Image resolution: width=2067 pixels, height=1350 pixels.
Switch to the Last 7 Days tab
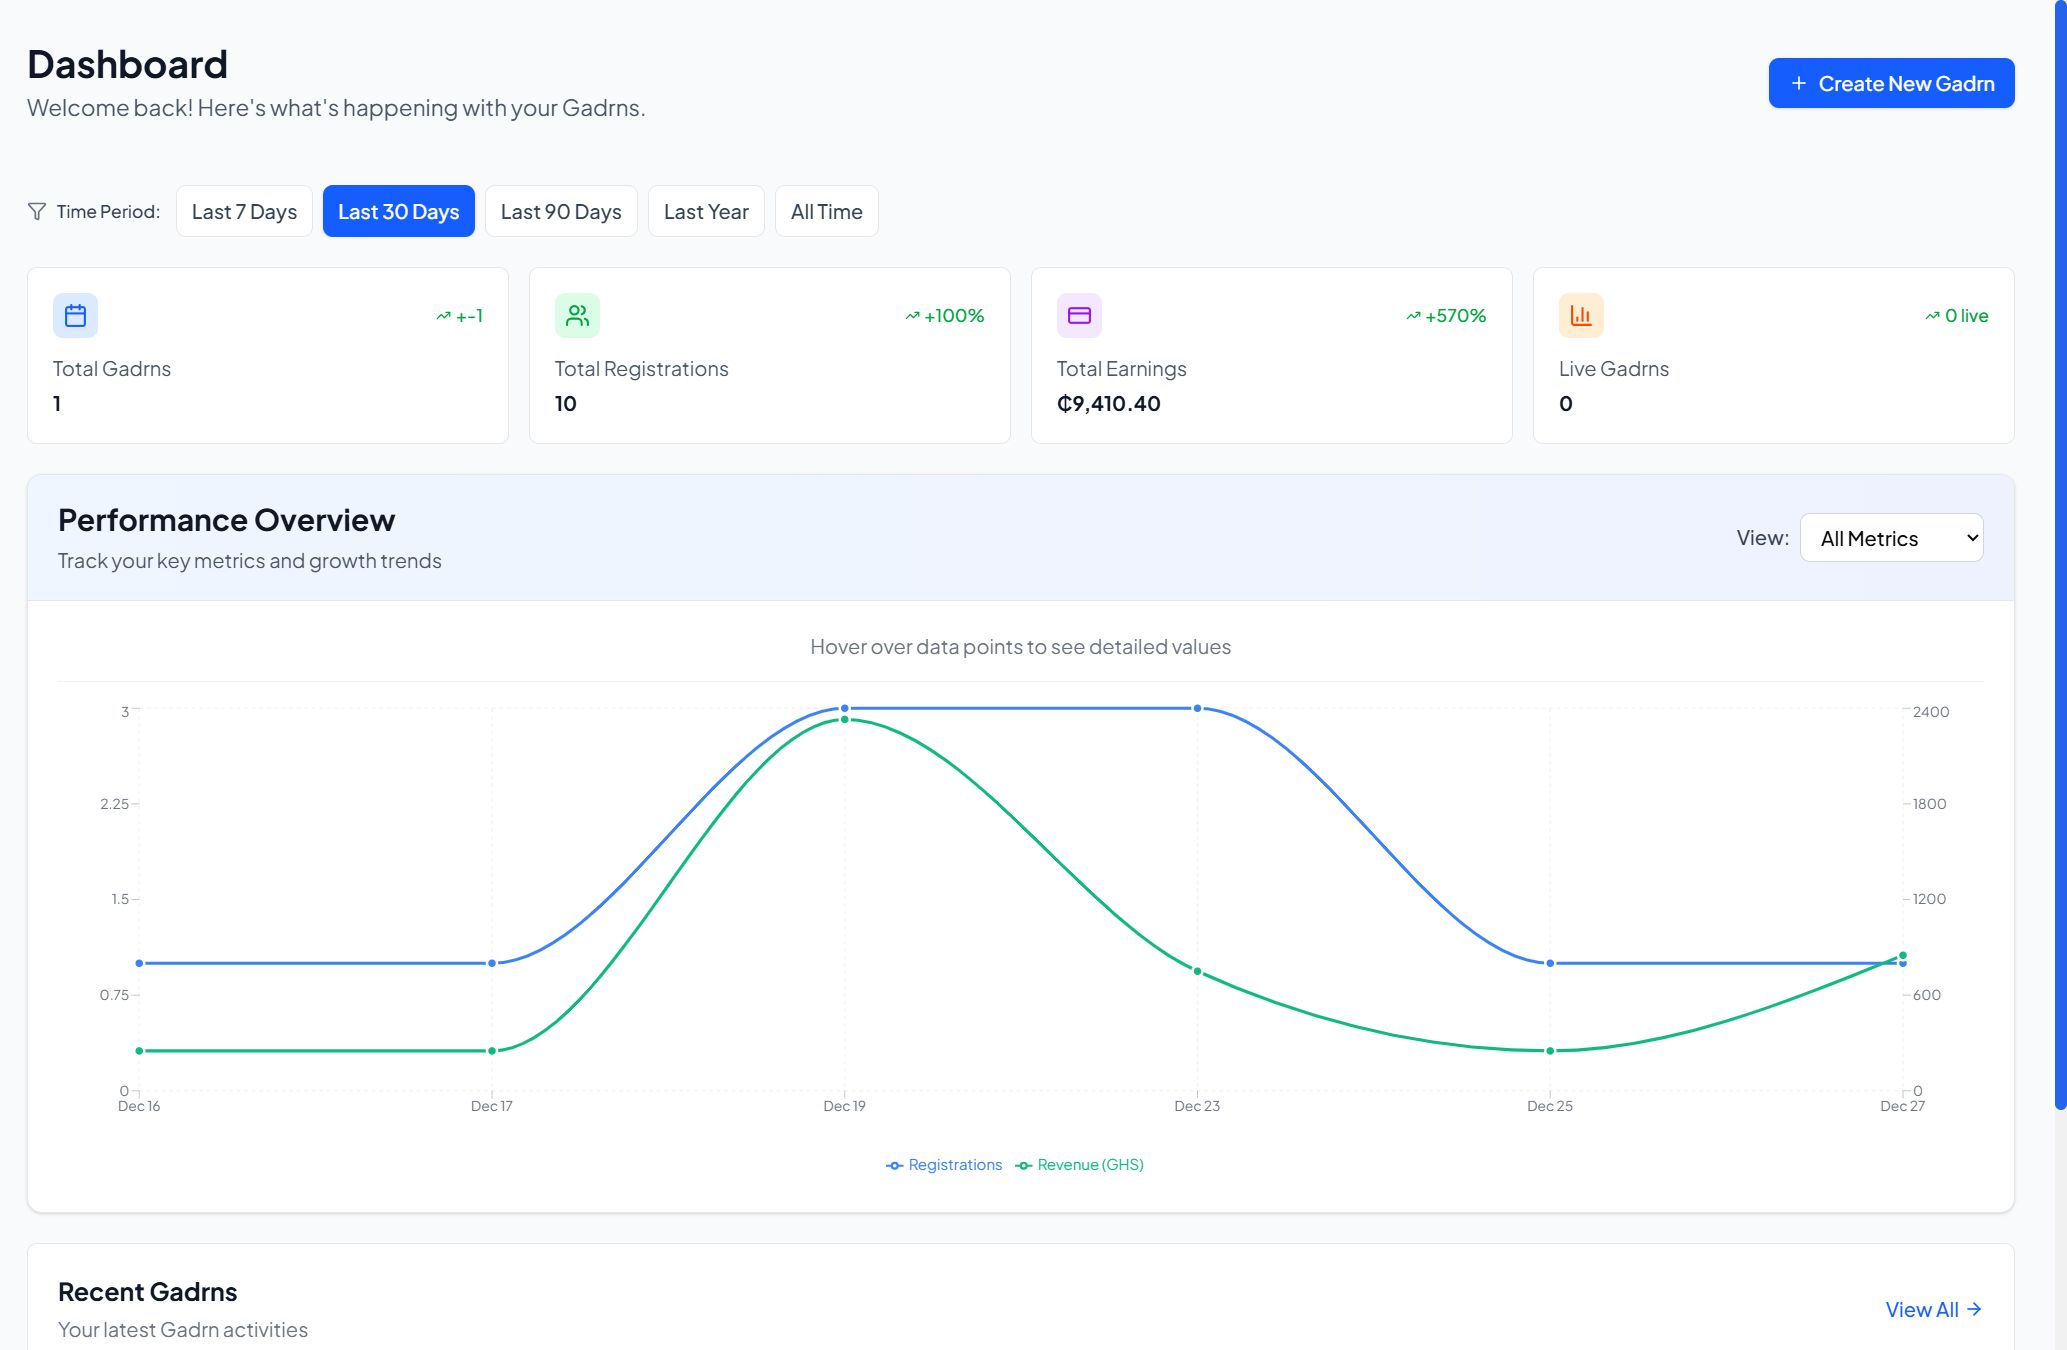pos(244,211)
